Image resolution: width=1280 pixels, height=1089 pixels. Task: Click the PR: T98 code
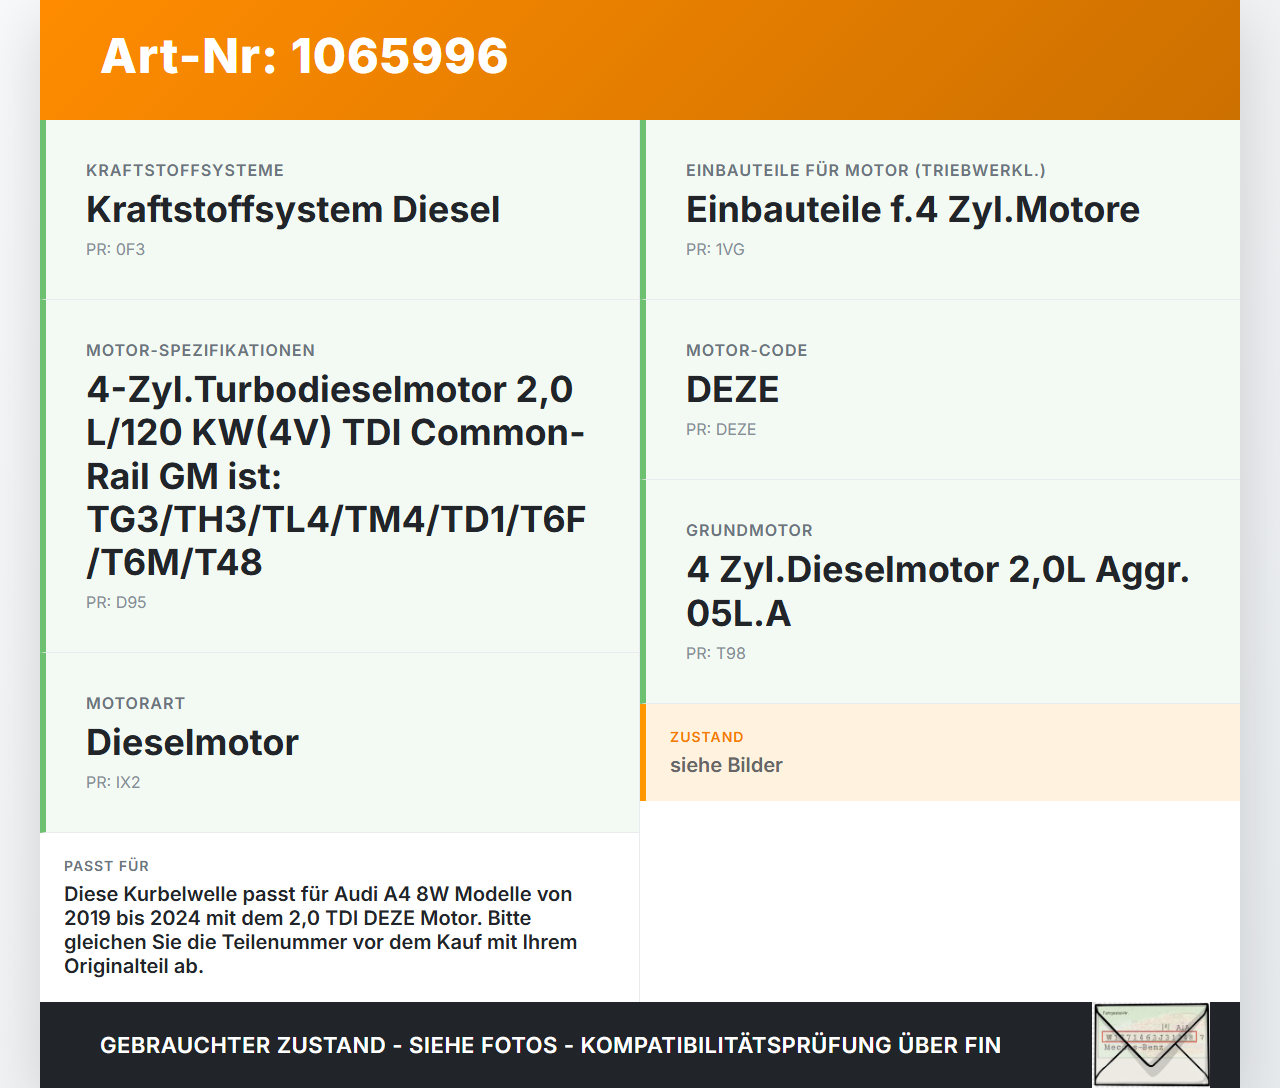(x=716, y=654)
